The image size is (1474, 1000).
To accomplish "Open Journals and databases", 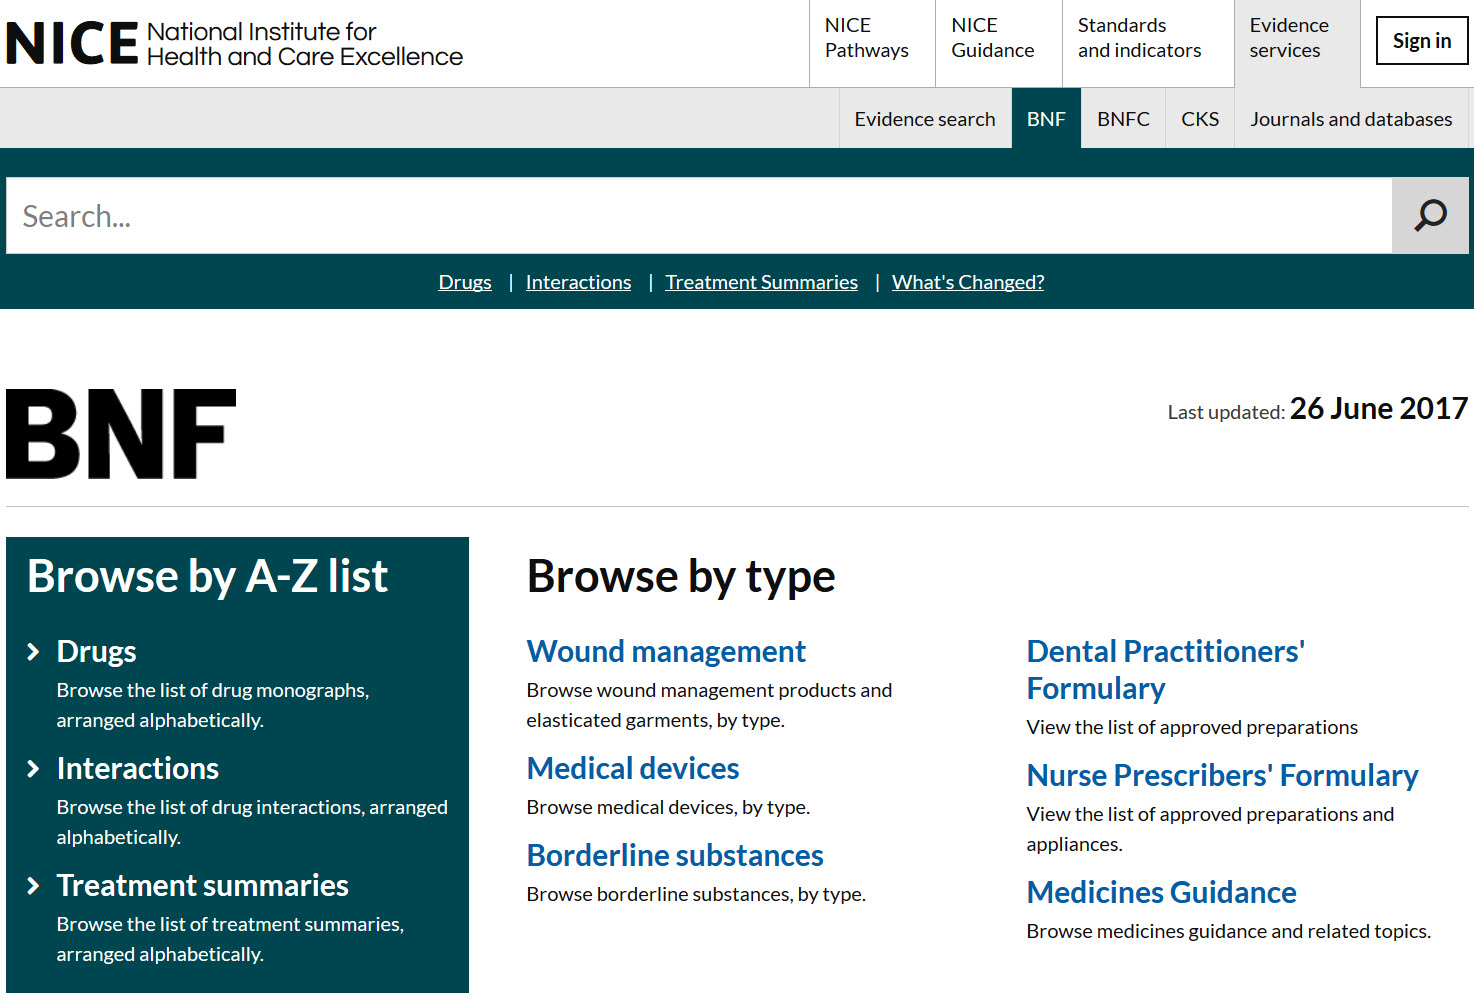I will 1351,118.
